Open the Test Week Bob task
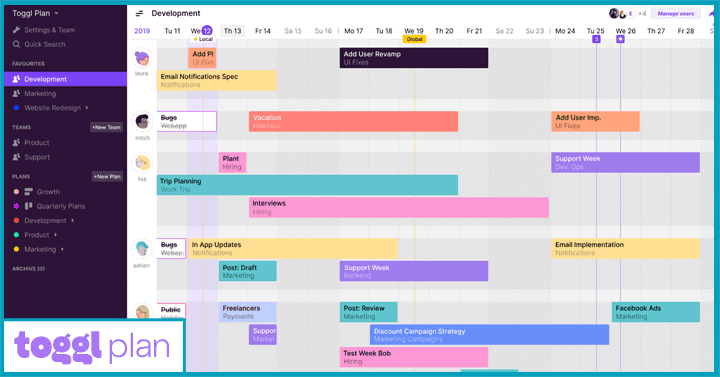Viewport: 720px width, 377px height. point(414,357)
